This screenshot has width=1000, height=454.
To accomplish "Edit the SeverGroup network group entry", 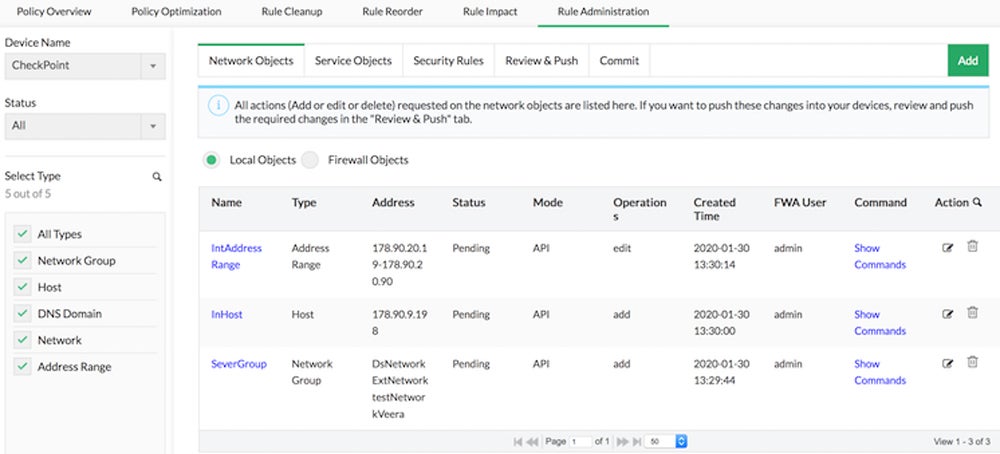I will 948,364.
